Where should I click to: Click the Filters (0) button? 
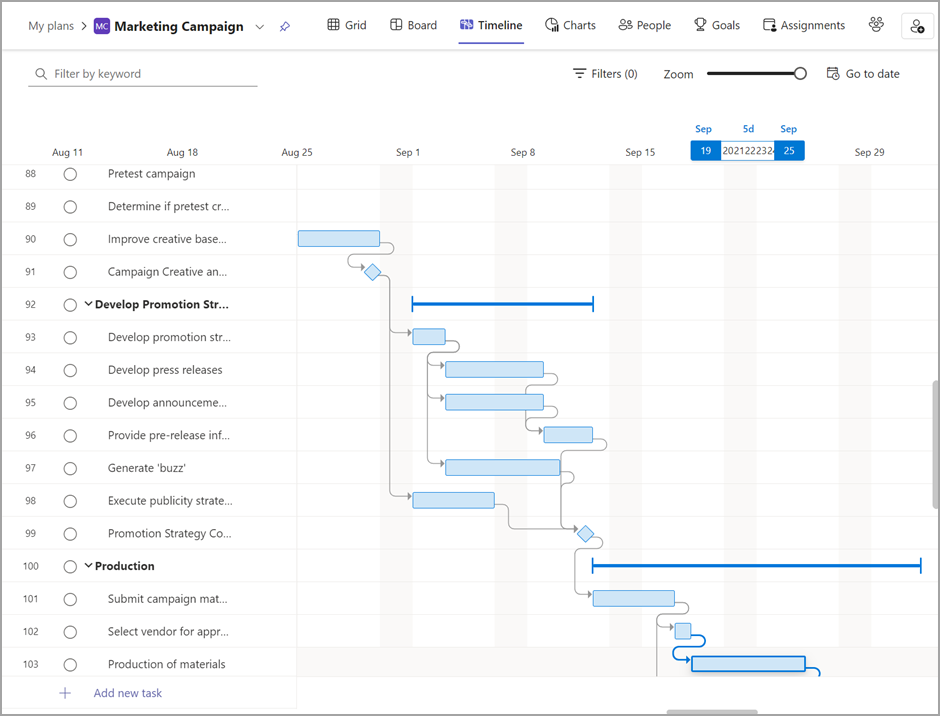[605, 74]
